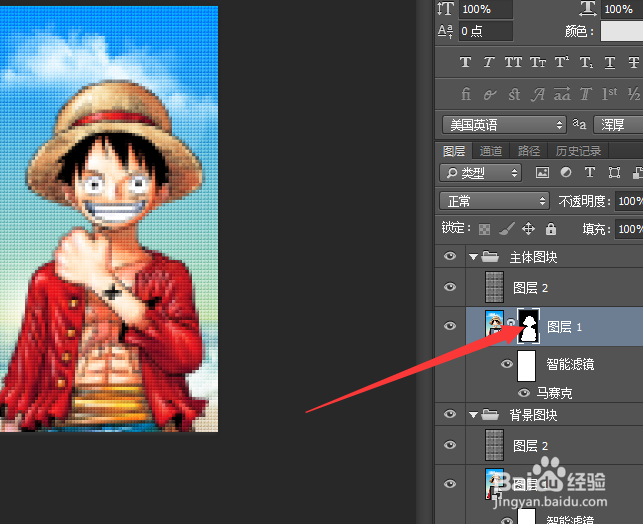This screenshot has width=643, height=524.
Task: Enable stylistic alternates aa option
Action: [x=562, y=93]
